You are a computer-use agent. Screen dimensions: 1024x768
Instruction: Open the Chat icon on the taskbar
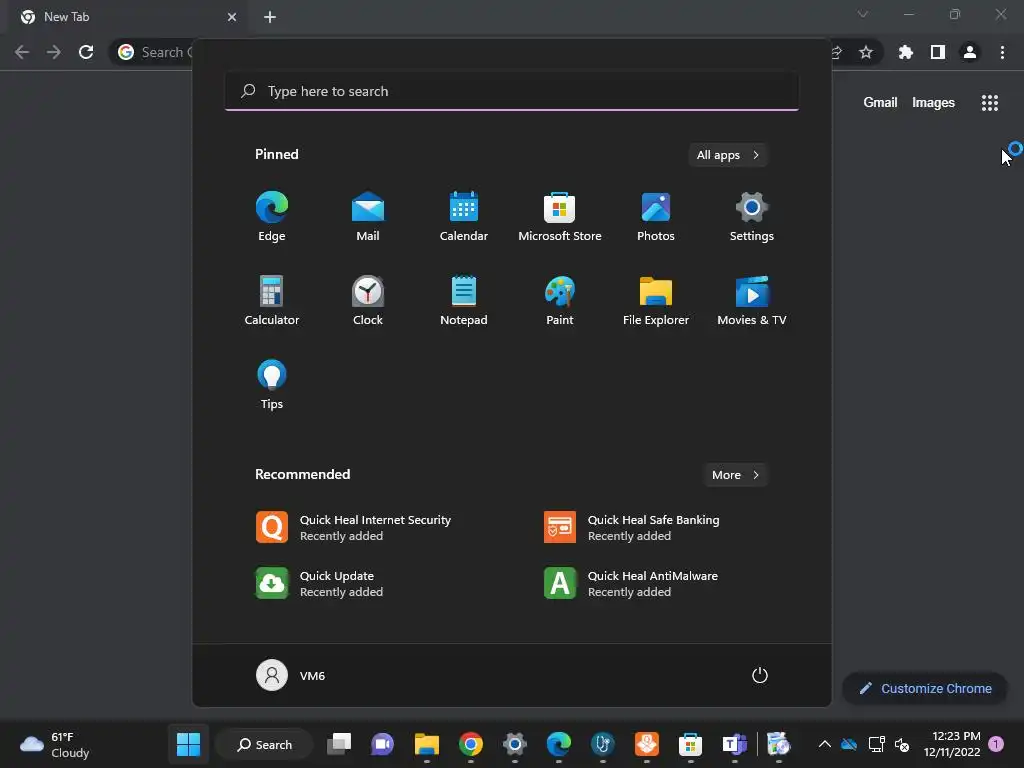point(383,744)
